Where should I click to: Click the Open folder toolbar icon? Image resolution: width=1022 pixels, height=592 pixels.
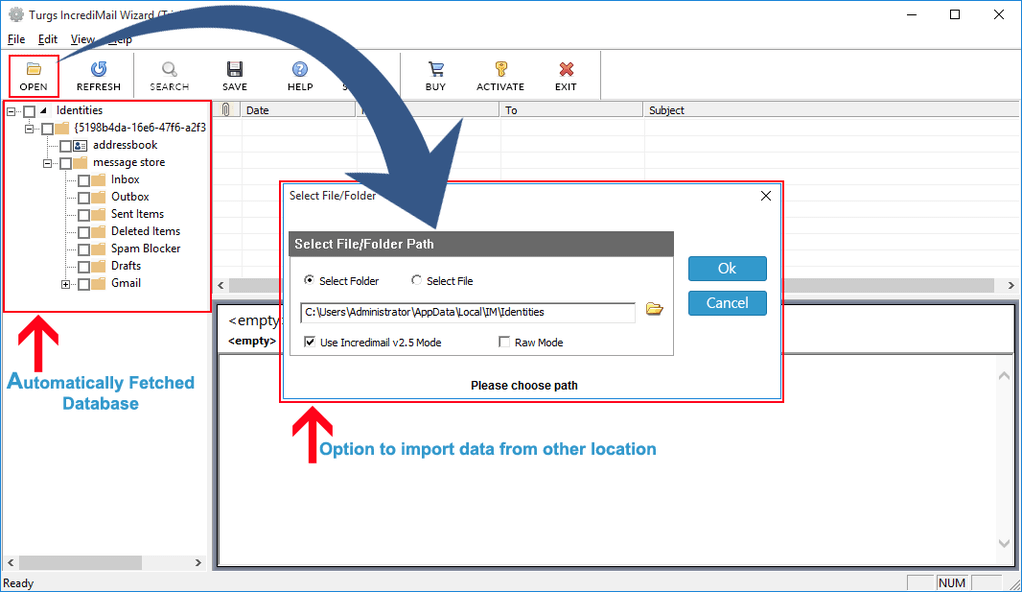[x=33, y=70]
